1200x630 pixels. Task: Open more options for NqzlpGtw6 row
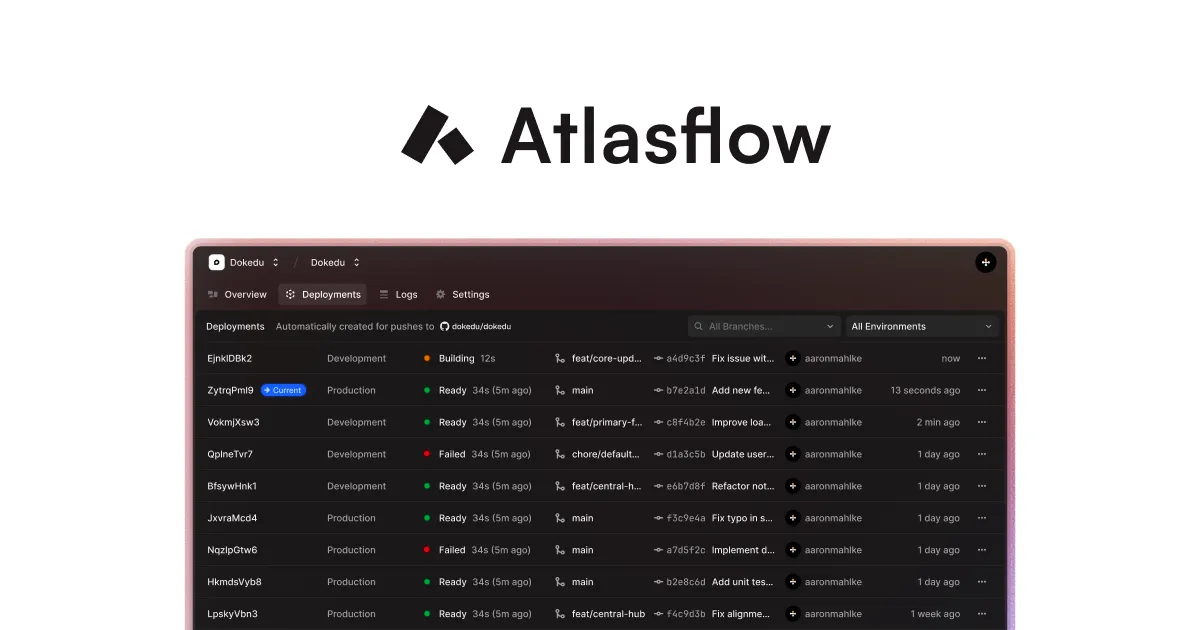coord(982,550)
